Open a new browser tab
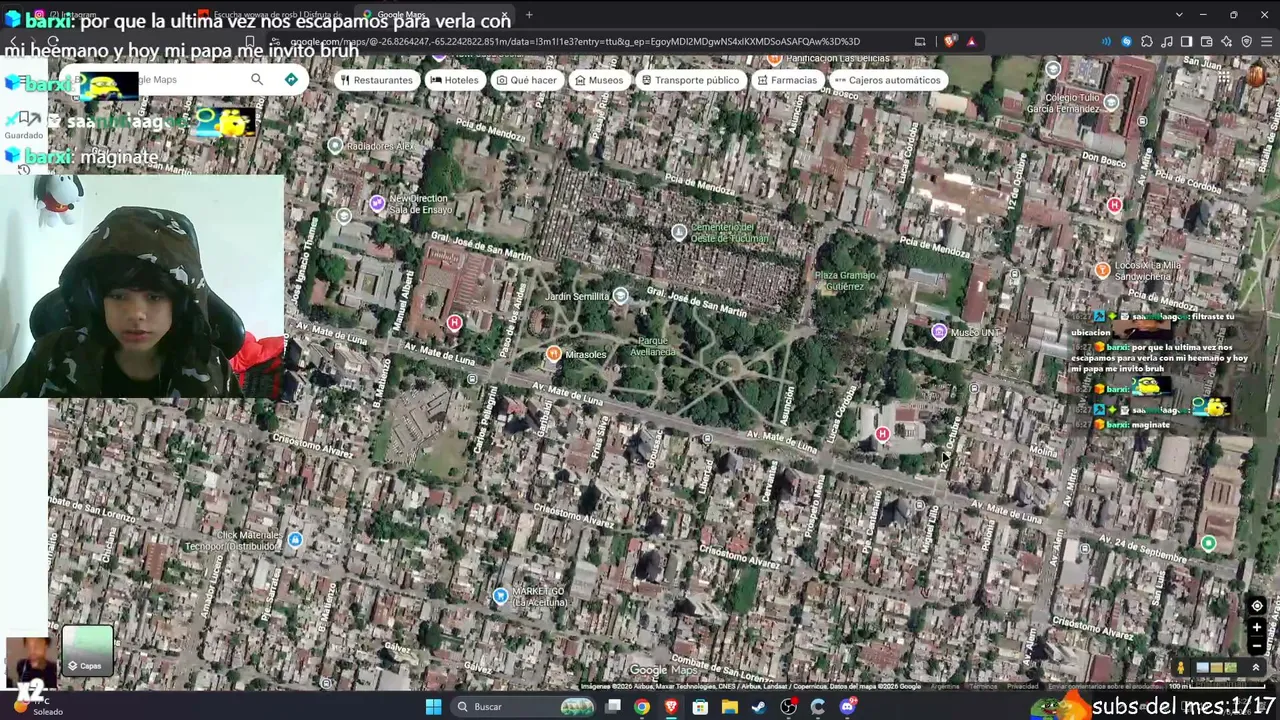 coord(529,15)
